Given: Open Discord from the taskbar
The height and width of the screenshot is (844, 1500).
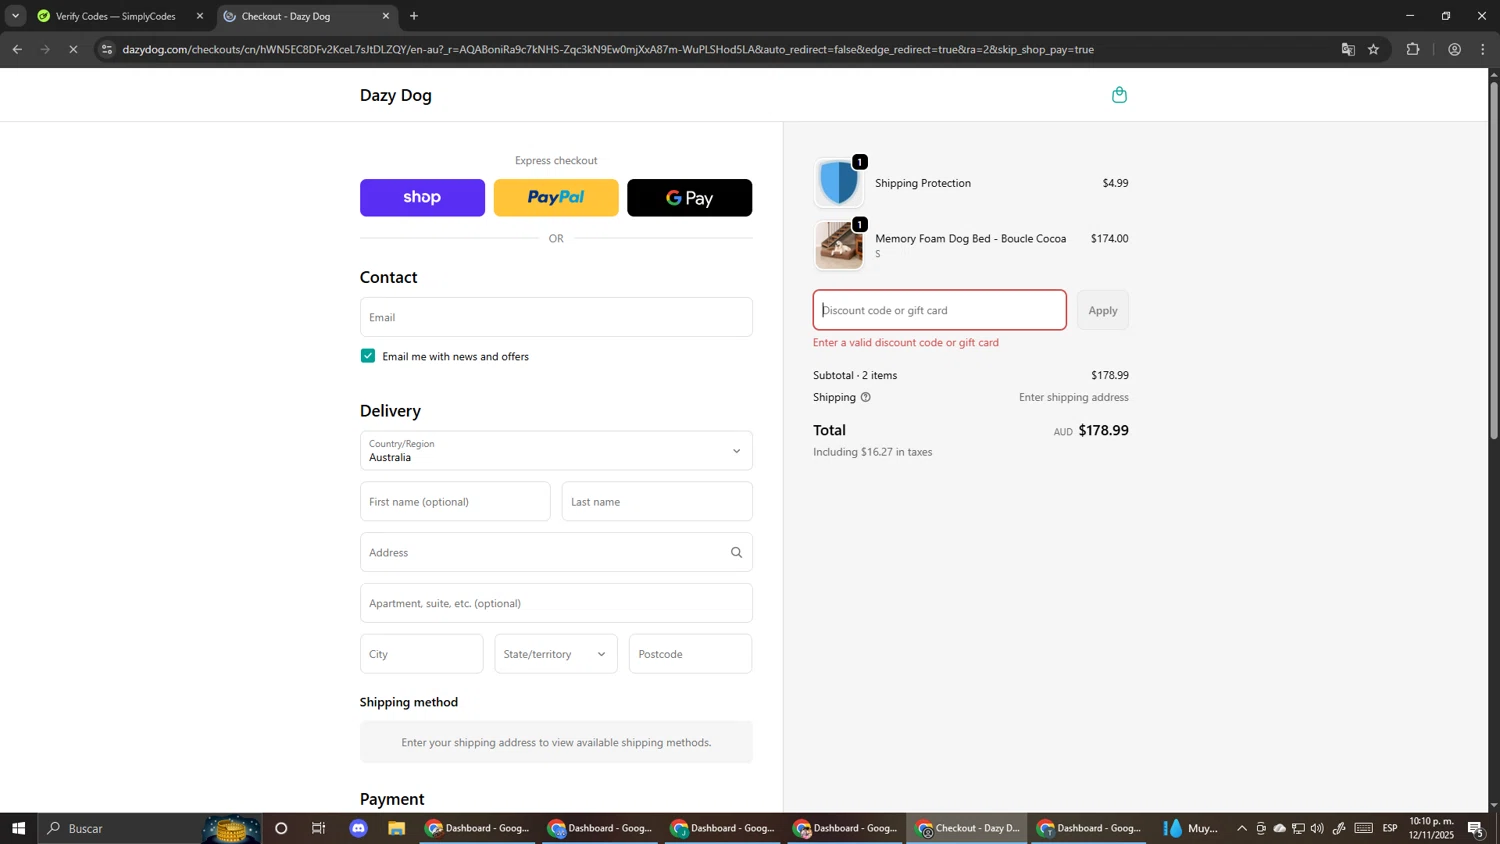Looking at the screenshot, I should [359, 828].
